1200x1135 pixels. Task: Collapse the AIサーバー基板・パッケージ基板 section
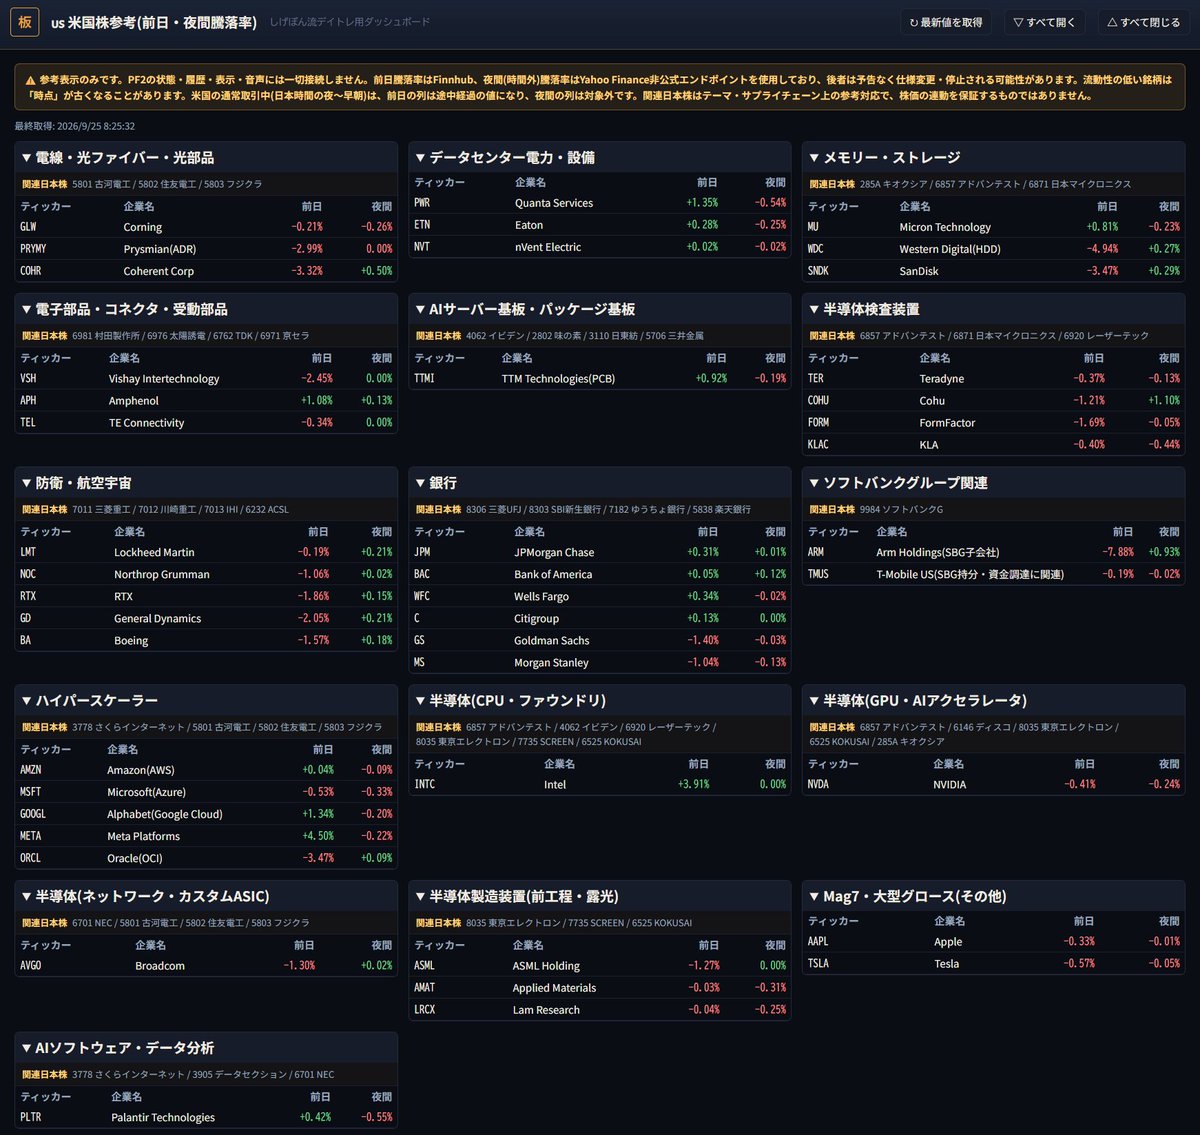click(x=599, y=310)
